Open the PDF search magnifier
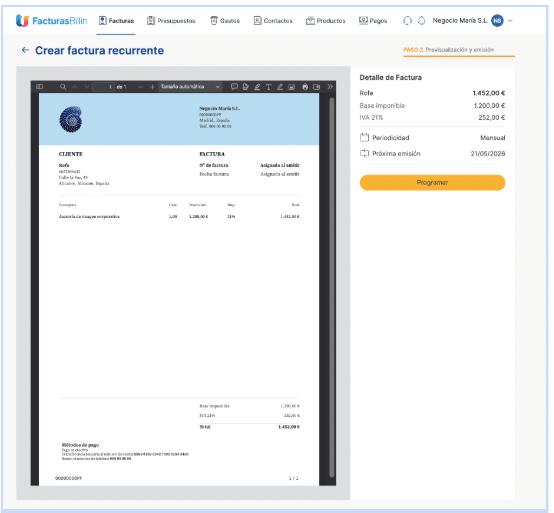This screenshot has width=554, height=513. [x=63, y=87]
